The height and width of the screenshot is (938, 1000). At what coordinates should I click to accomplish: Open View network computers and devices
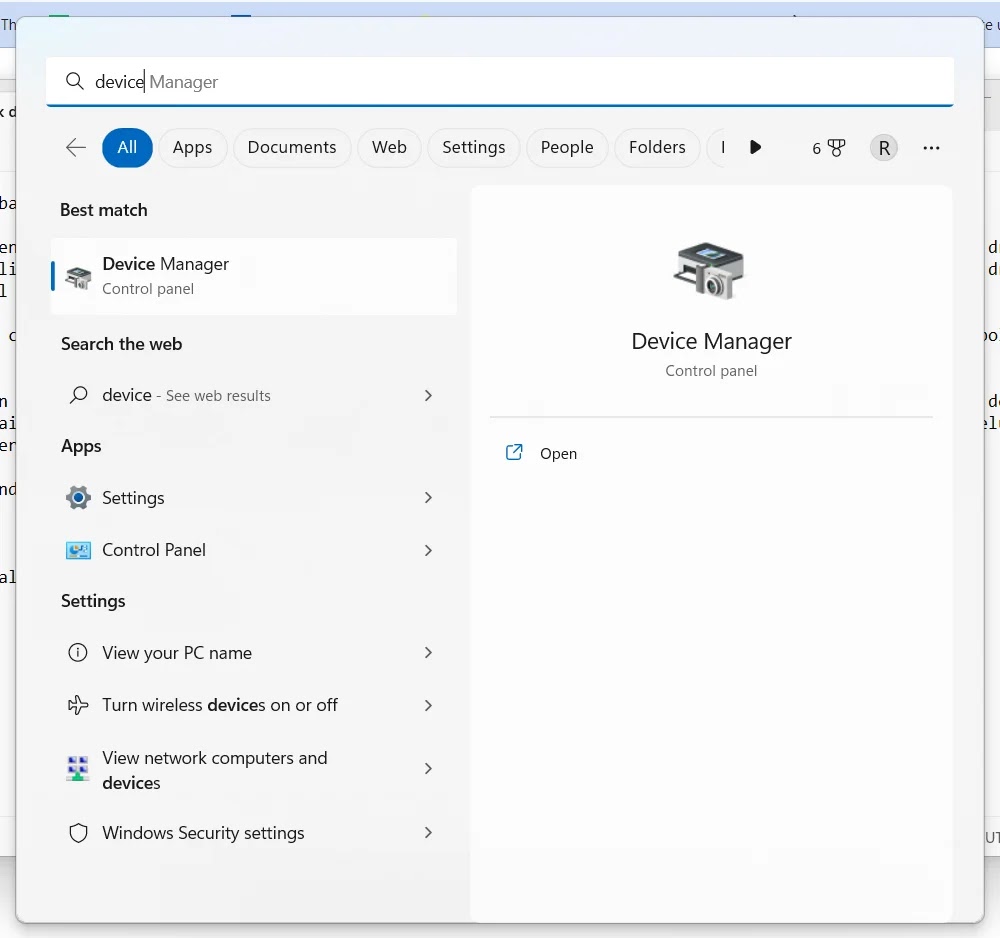tap(254, 769)
